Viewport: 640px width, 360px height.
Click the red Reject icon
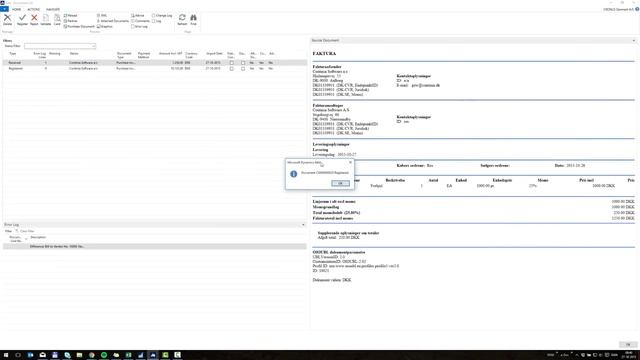(x=34, y=19)
